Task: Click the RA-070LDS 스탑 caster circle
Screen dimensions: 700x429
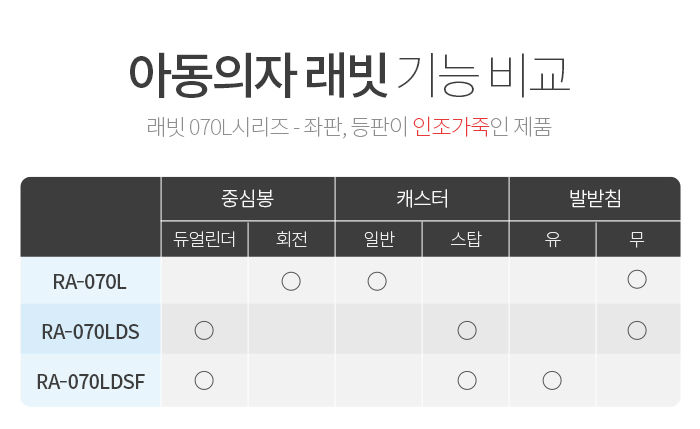Action: [x=467, y=331]
